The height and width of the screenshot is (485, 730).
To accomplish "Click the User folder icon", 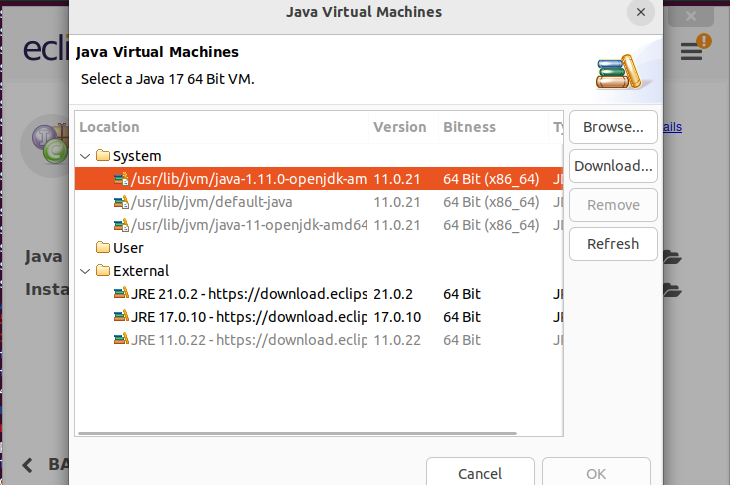I will 103,247.
